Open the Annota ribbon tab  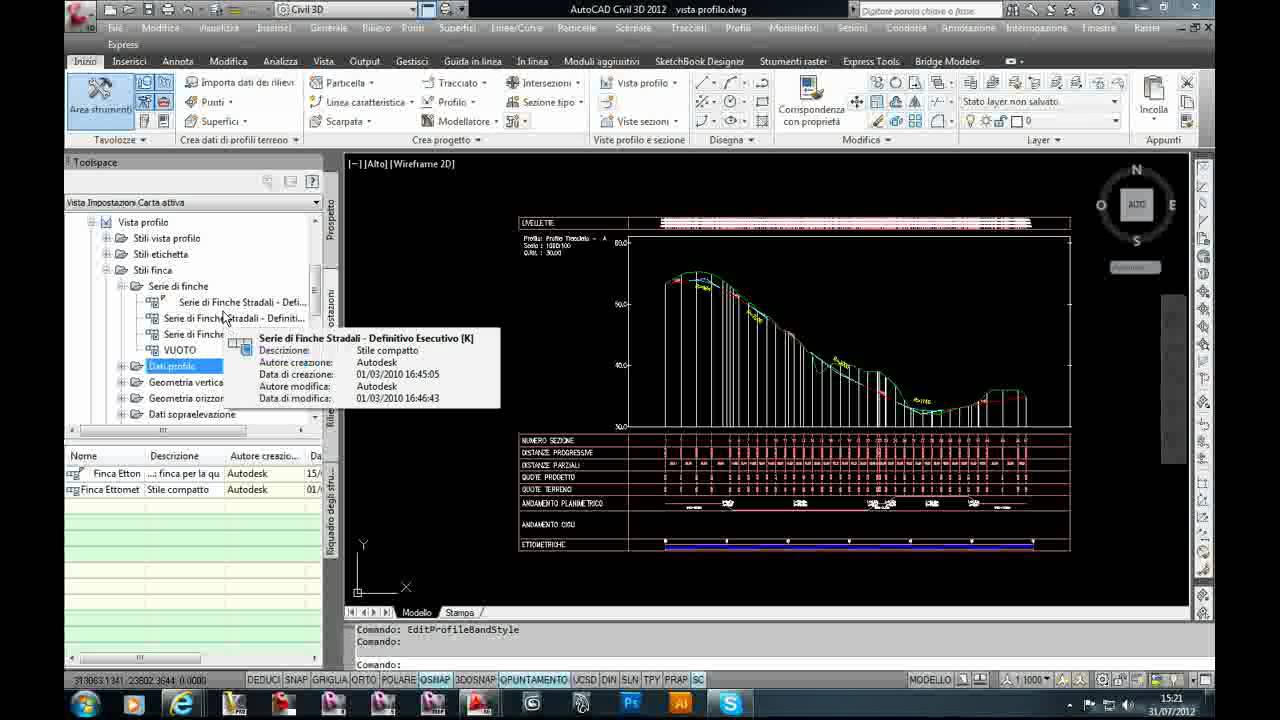click(x=178, y=61)
